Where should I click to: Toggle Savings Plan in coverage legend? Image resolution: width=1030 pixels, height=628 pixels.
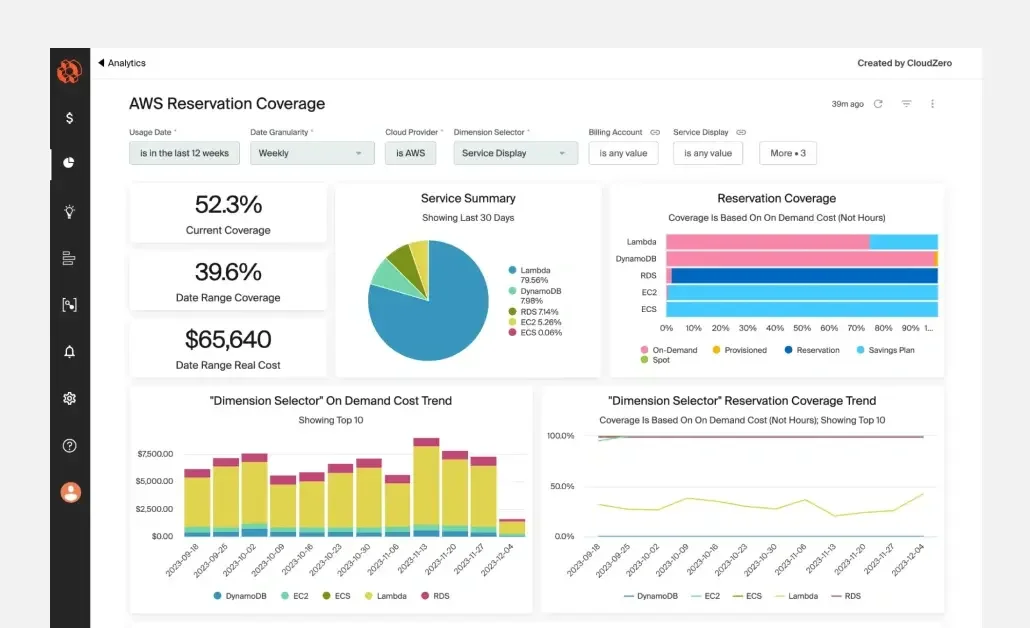885,350
